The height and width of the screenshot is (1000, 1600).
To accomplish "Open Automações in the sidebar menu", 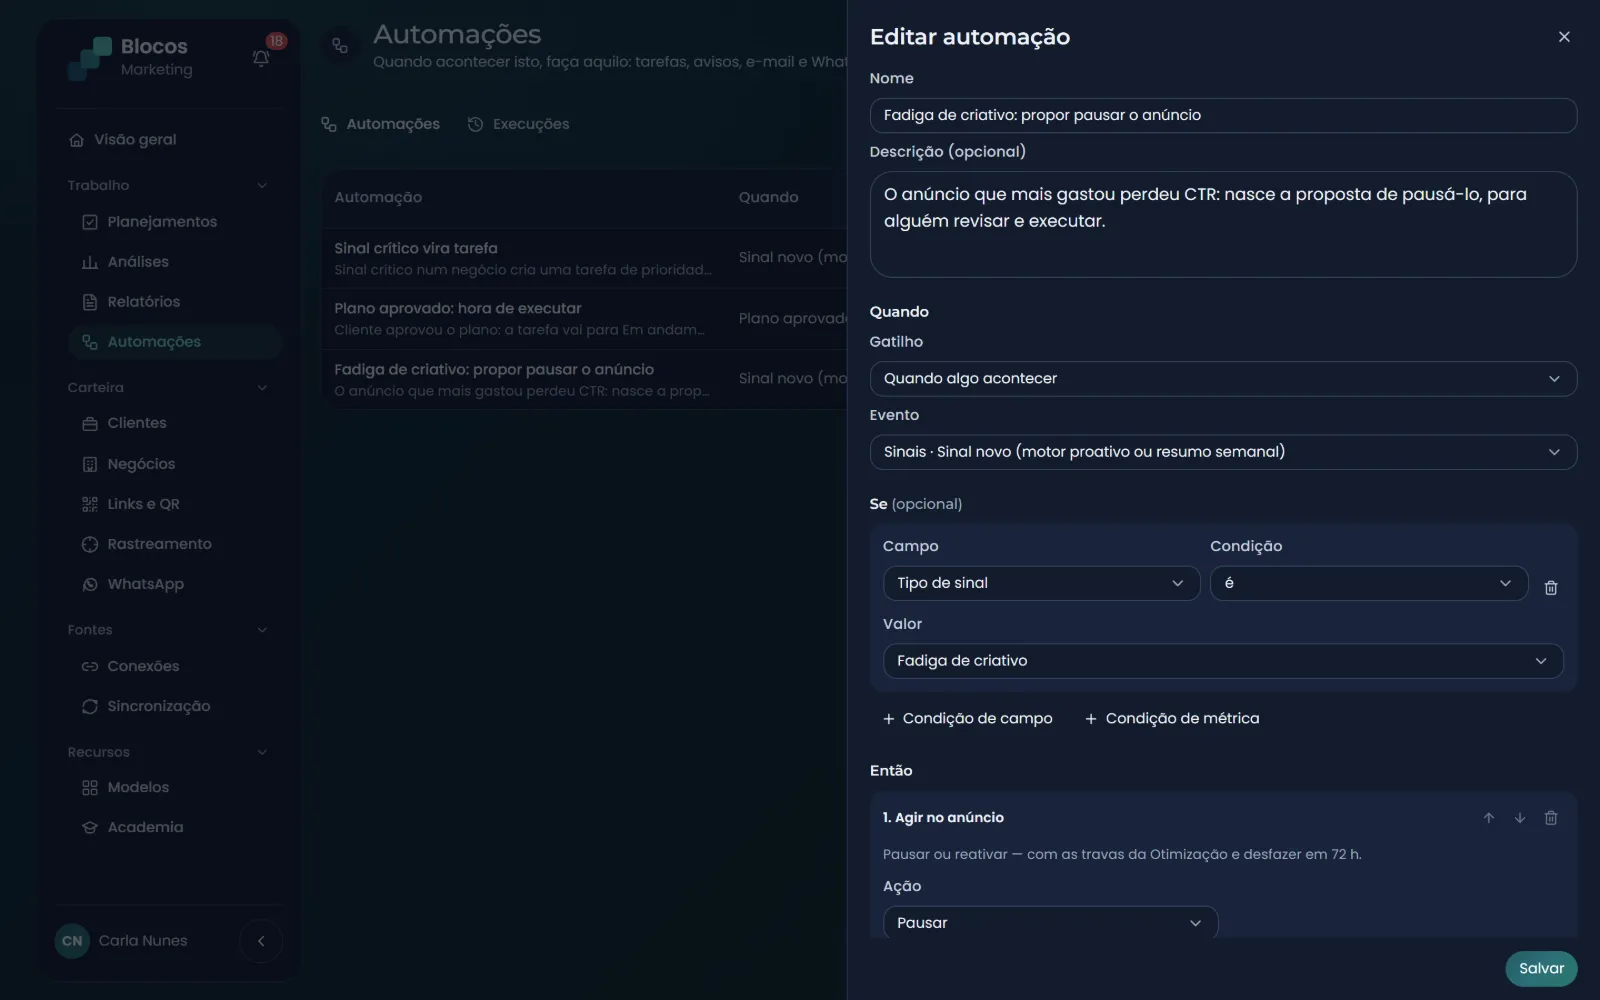I will pyautogui.click(x=176, y=342).
